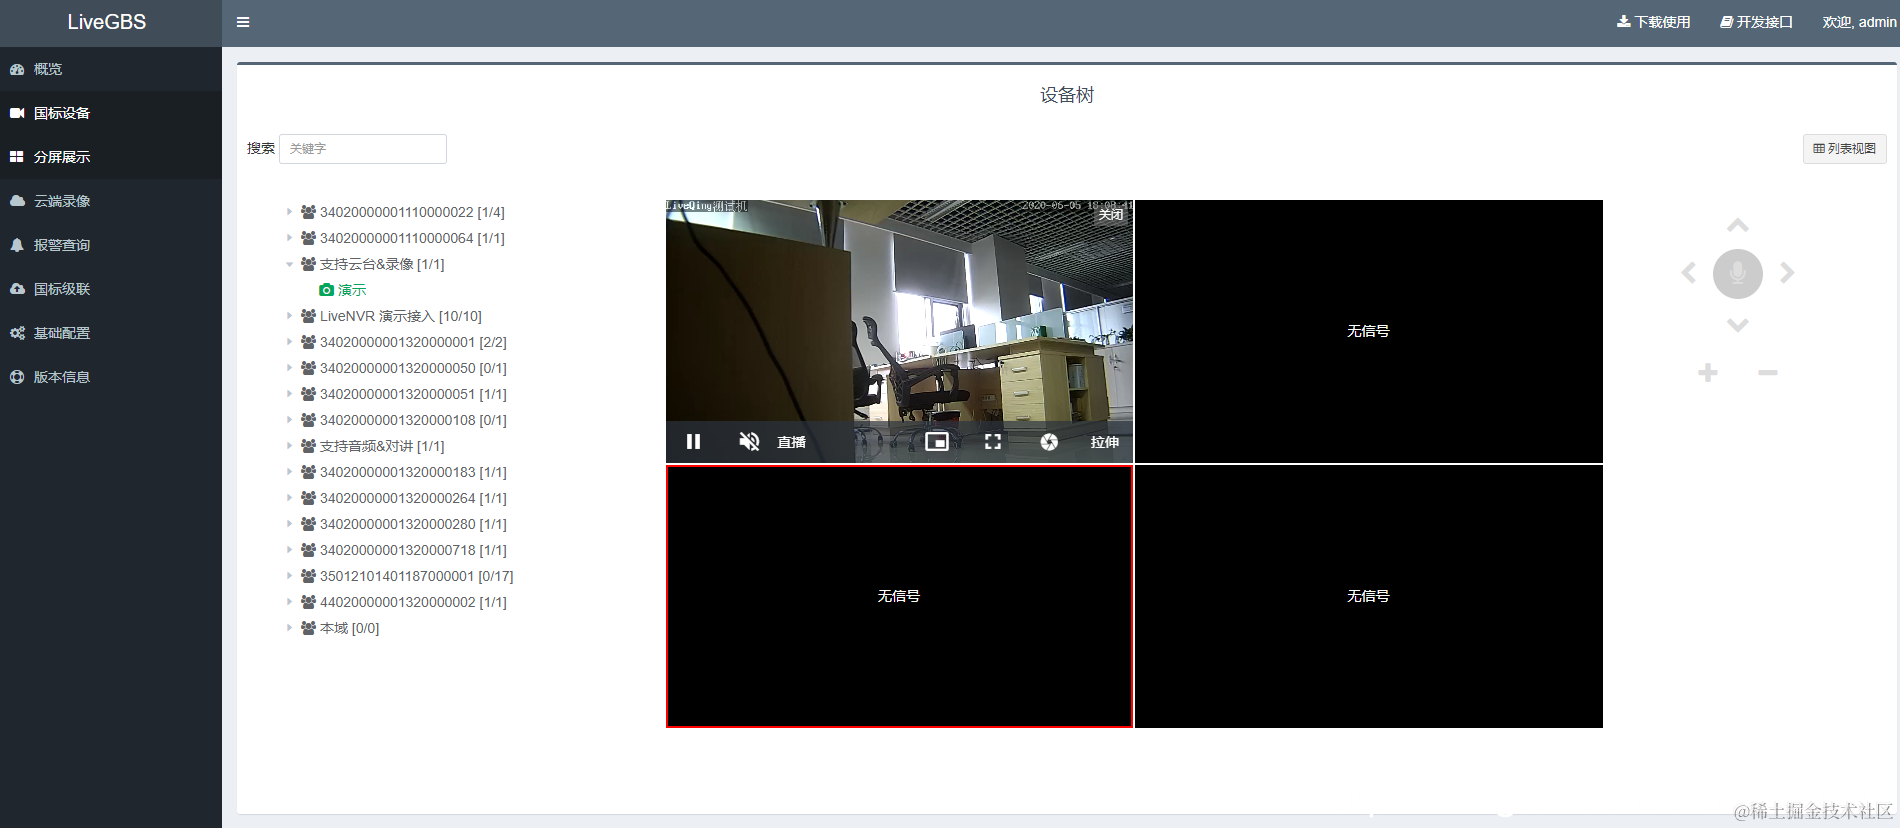Select the red-bordered no-signal pane
Viewport: 1900px width, 828px height.
(899, 596)
